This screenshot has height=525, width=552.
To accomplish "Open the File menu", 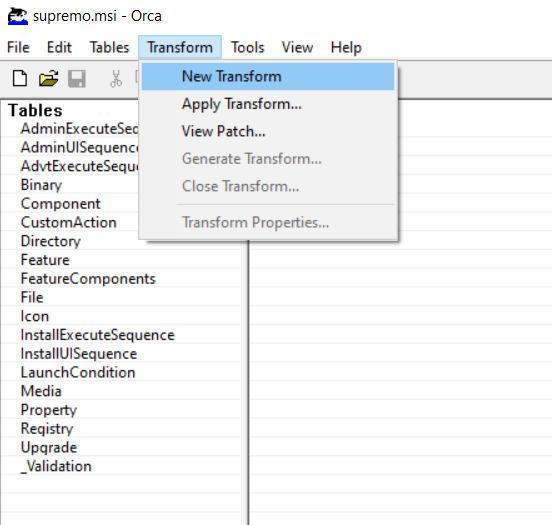I will pos(18,47).
